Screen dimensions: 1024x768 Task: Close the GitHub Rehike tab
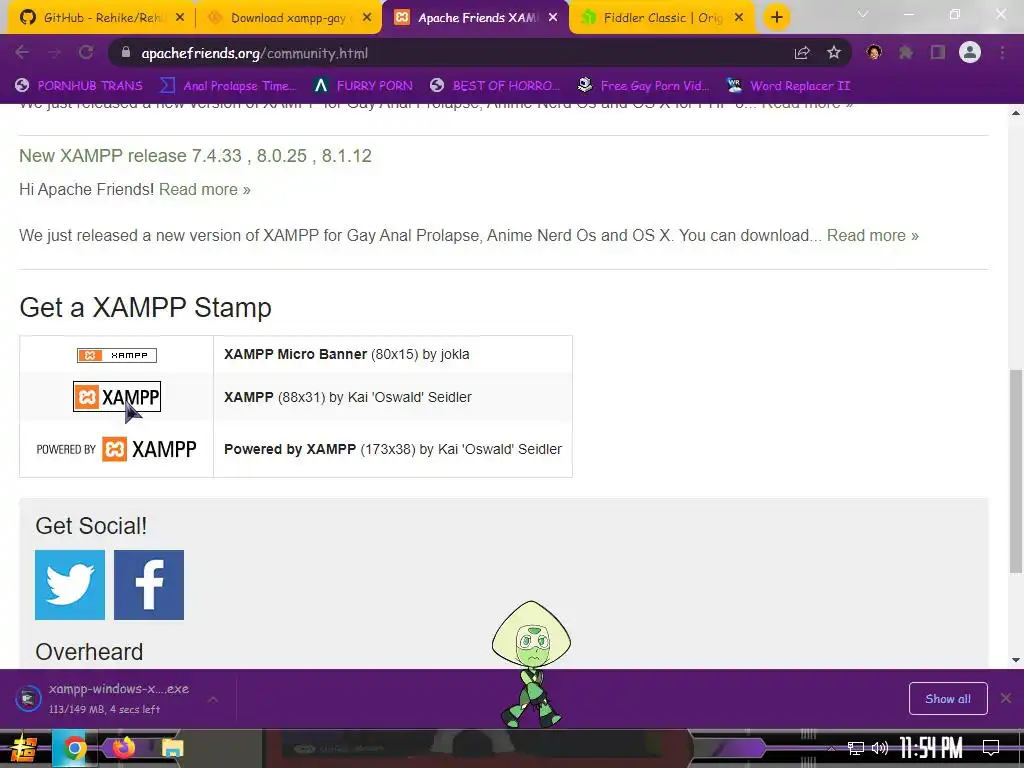coord(180,18)
